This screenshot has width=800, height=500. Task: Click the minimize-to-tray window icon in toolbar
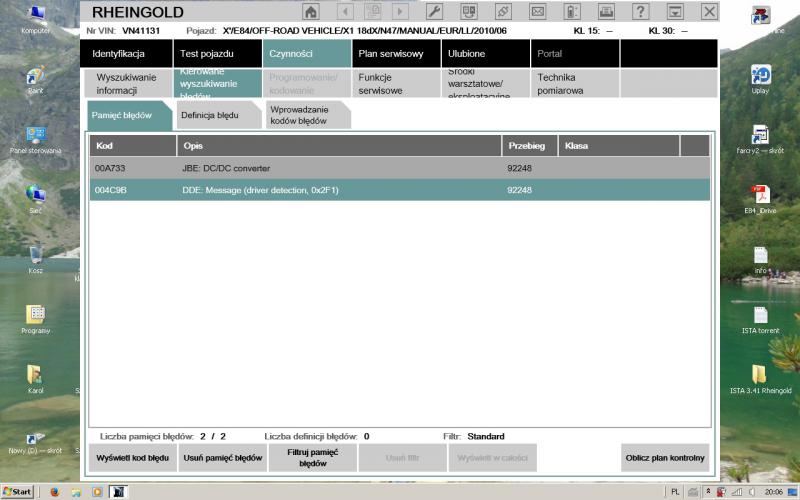click(675, 12)
